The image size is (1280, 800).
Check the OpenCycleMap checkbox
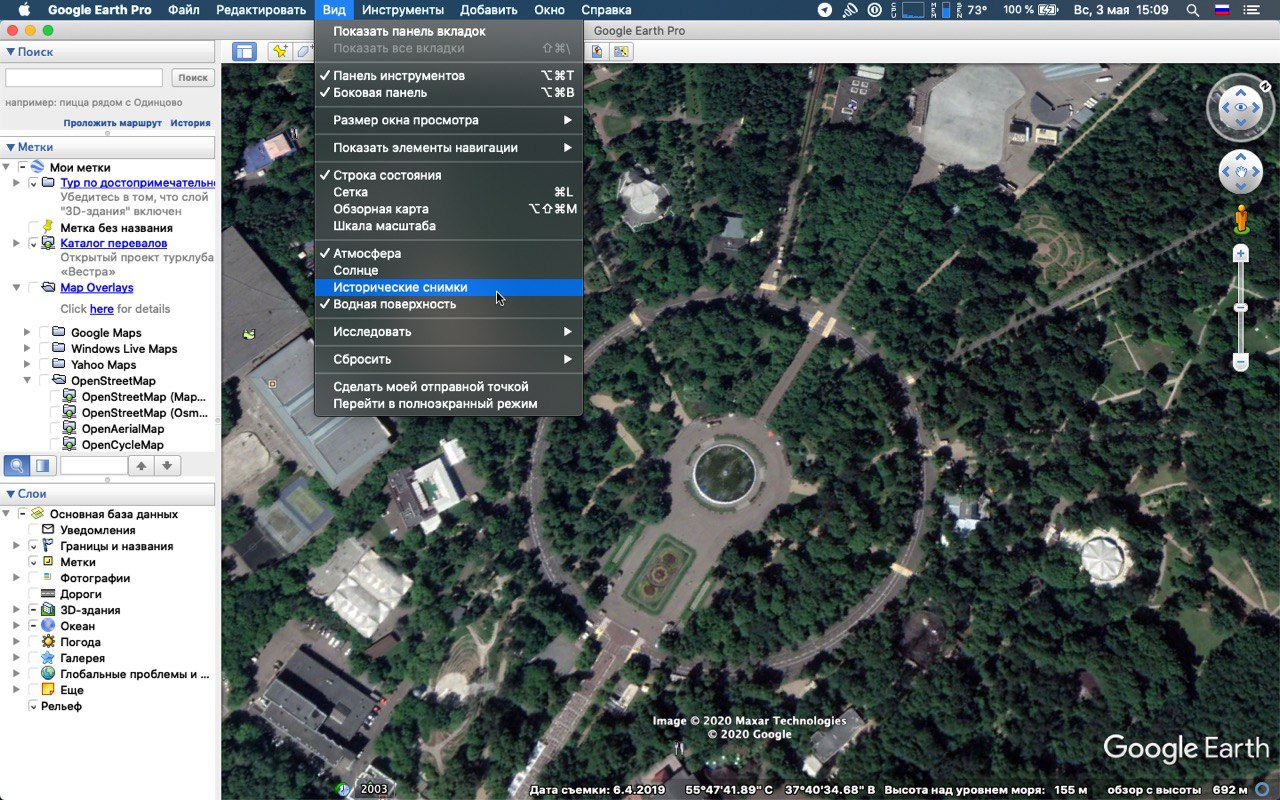tap(55, 445)
